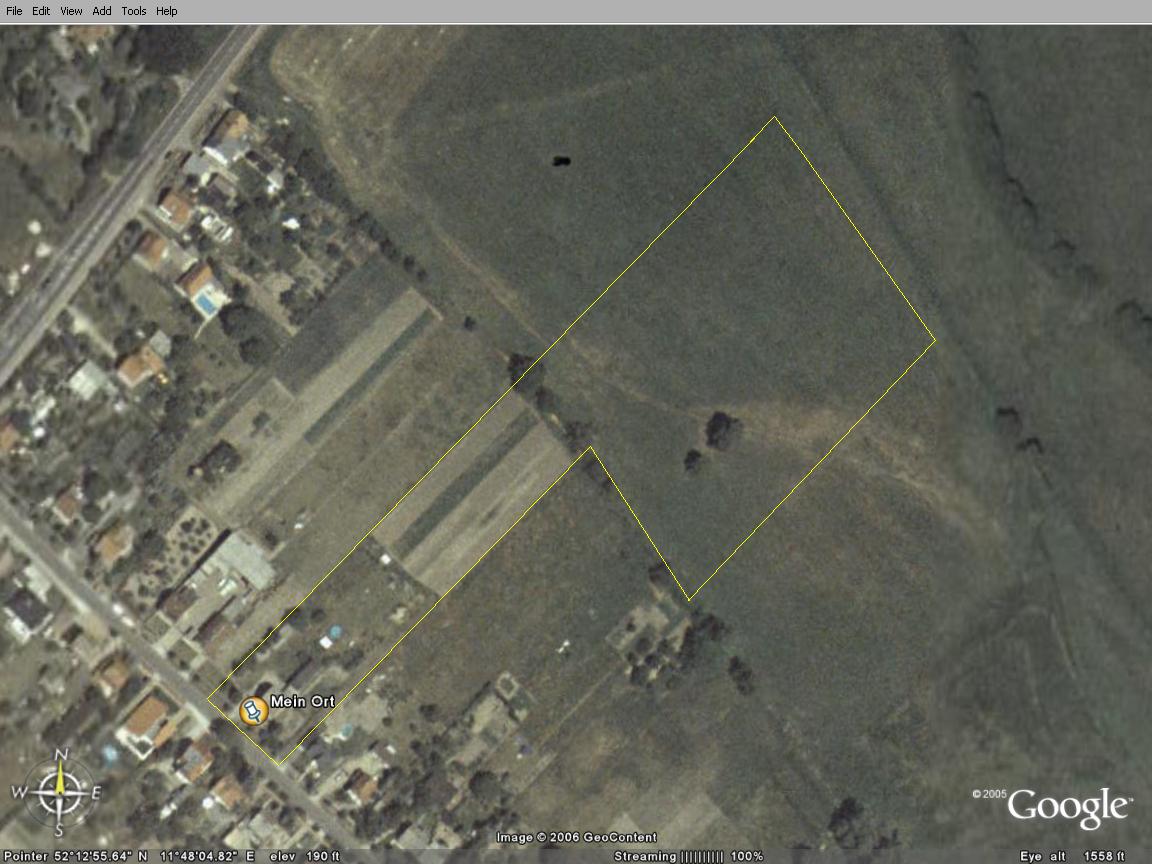Screen dimensions: 1152x864
Task: Click the elev 190 ft readout
Action: tap(316, 857)
